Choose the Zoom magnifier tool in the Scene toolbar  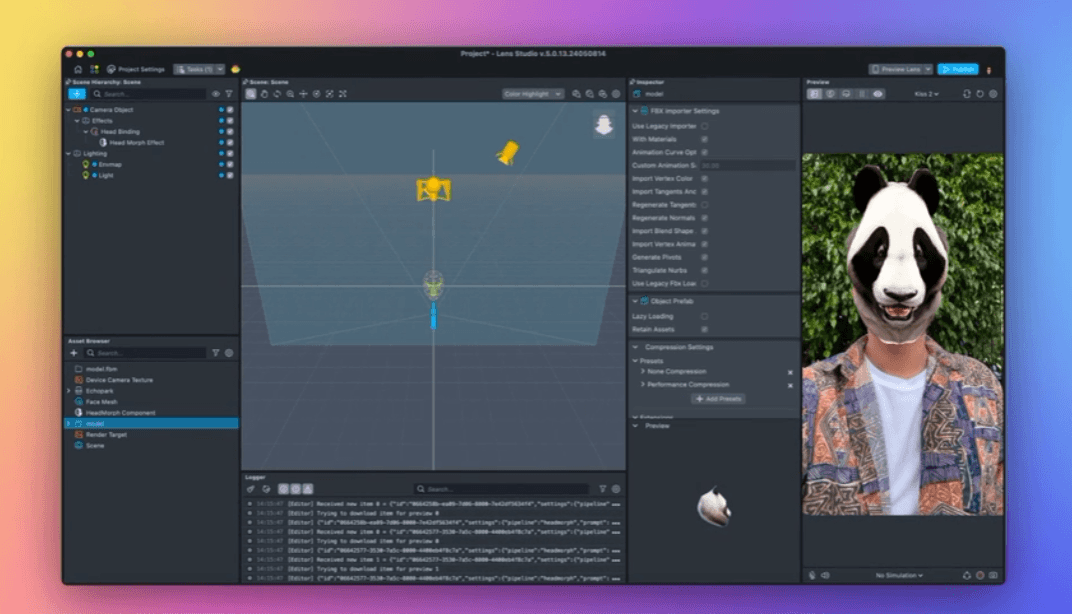290,94
